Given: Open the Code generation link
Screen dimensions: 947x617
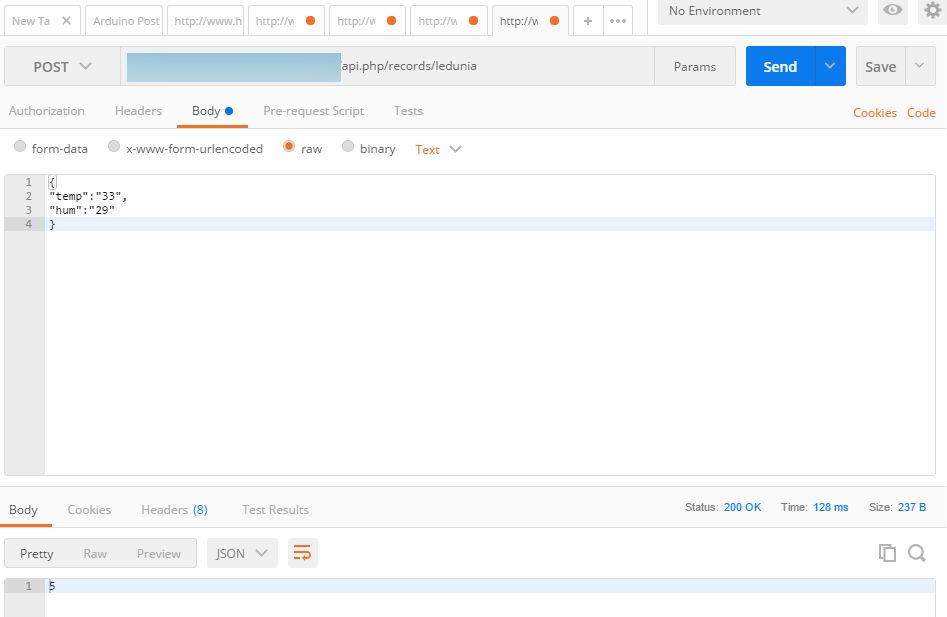Looking at the screenshot, I should coord(921,112).
